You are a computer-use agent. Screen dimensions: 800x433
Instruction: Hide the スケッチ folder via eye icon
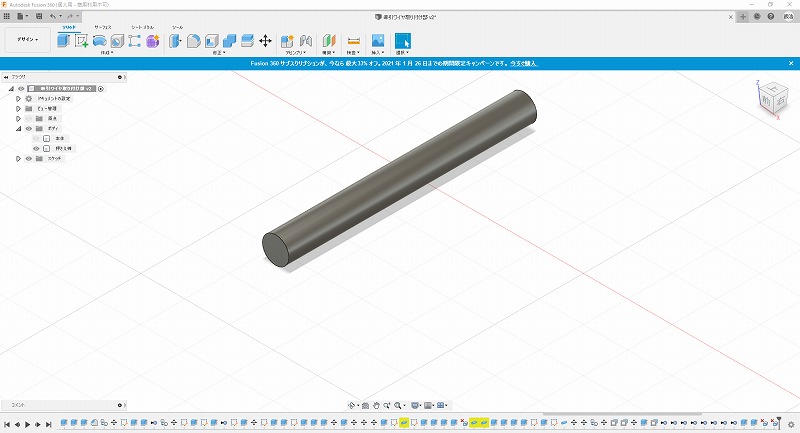point(28,158)
